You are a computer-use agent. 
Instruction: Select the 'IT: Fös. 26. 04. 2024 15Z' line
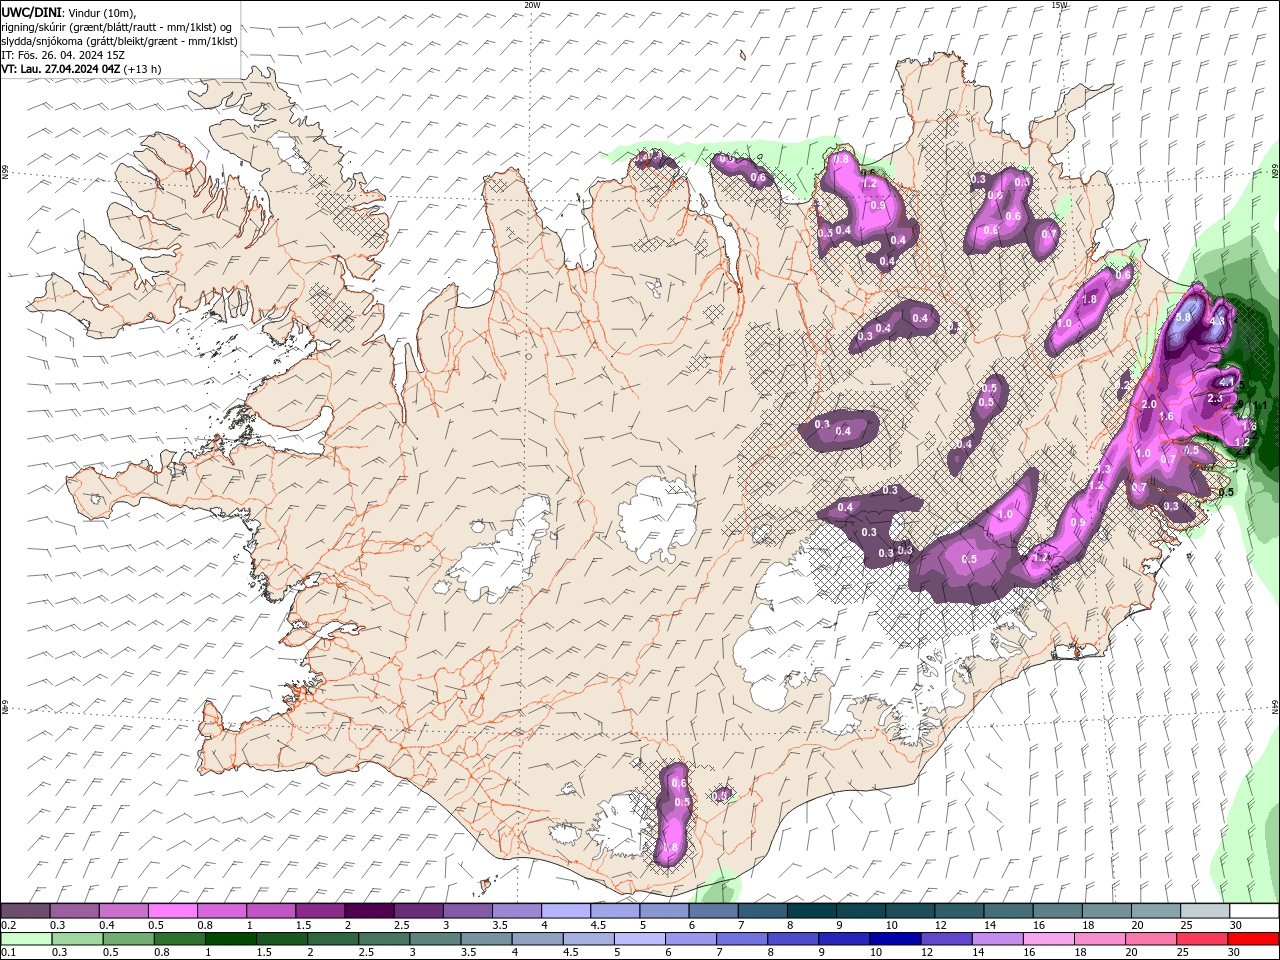point(63,55)
